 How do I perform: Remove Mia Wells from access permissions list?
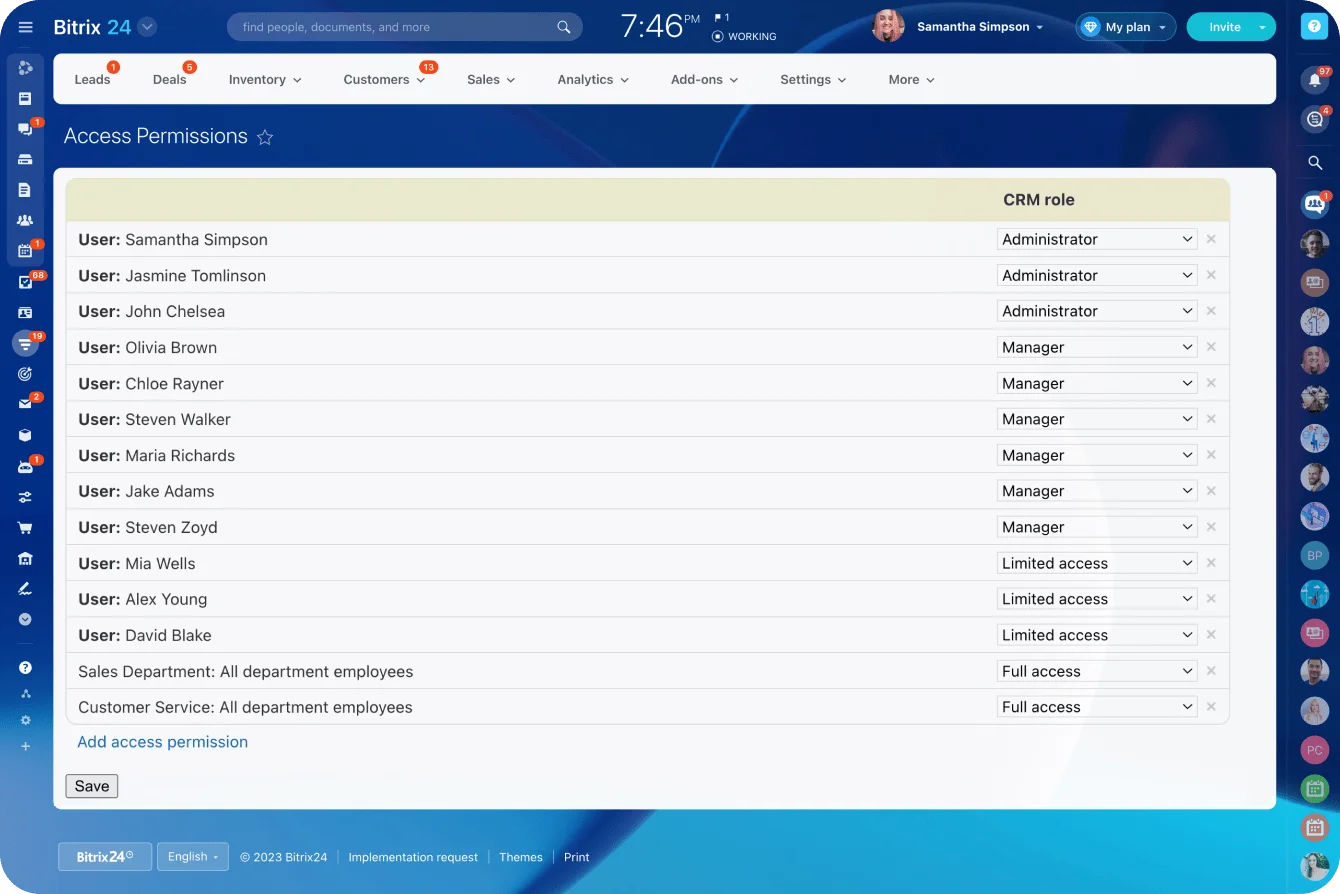coord(1211,562)
